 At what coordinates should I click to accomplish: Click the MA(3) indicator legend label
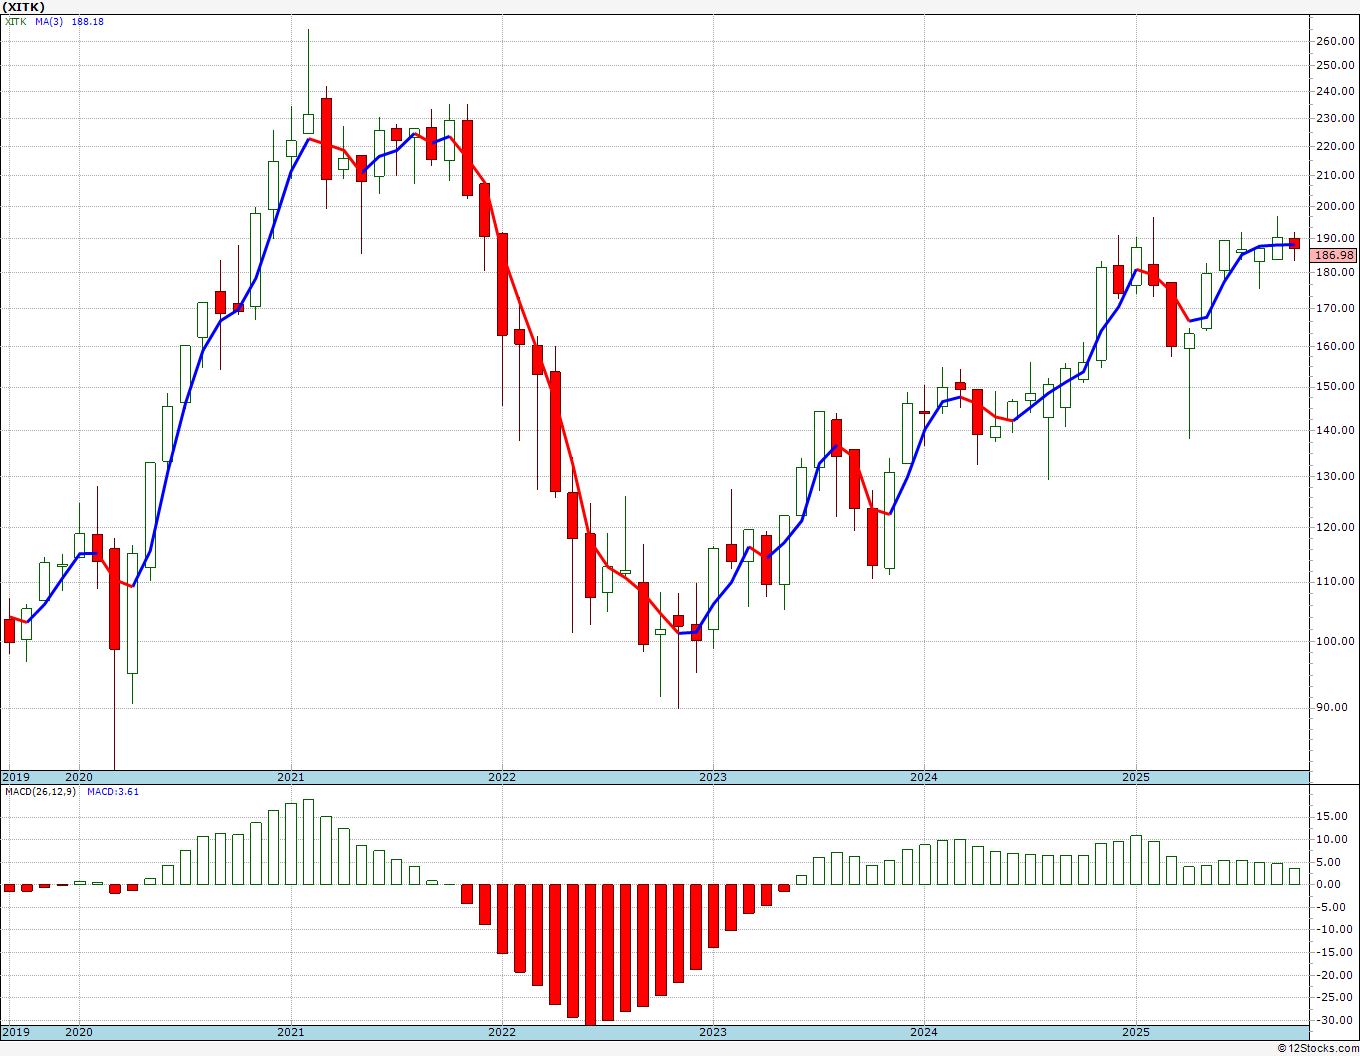[49, 21]
